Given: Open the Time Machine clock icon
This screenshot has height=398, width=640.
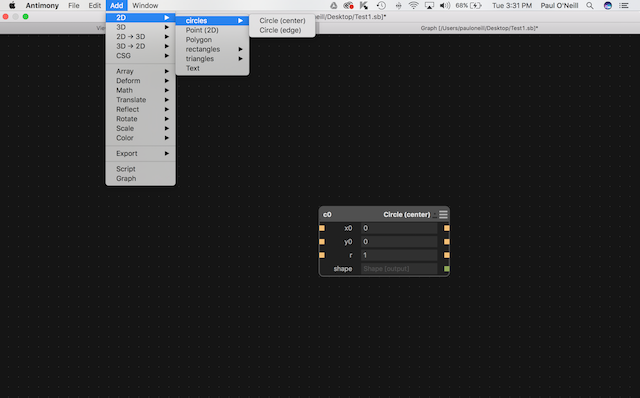Looking at the screenshot, I should pos(381,5).
